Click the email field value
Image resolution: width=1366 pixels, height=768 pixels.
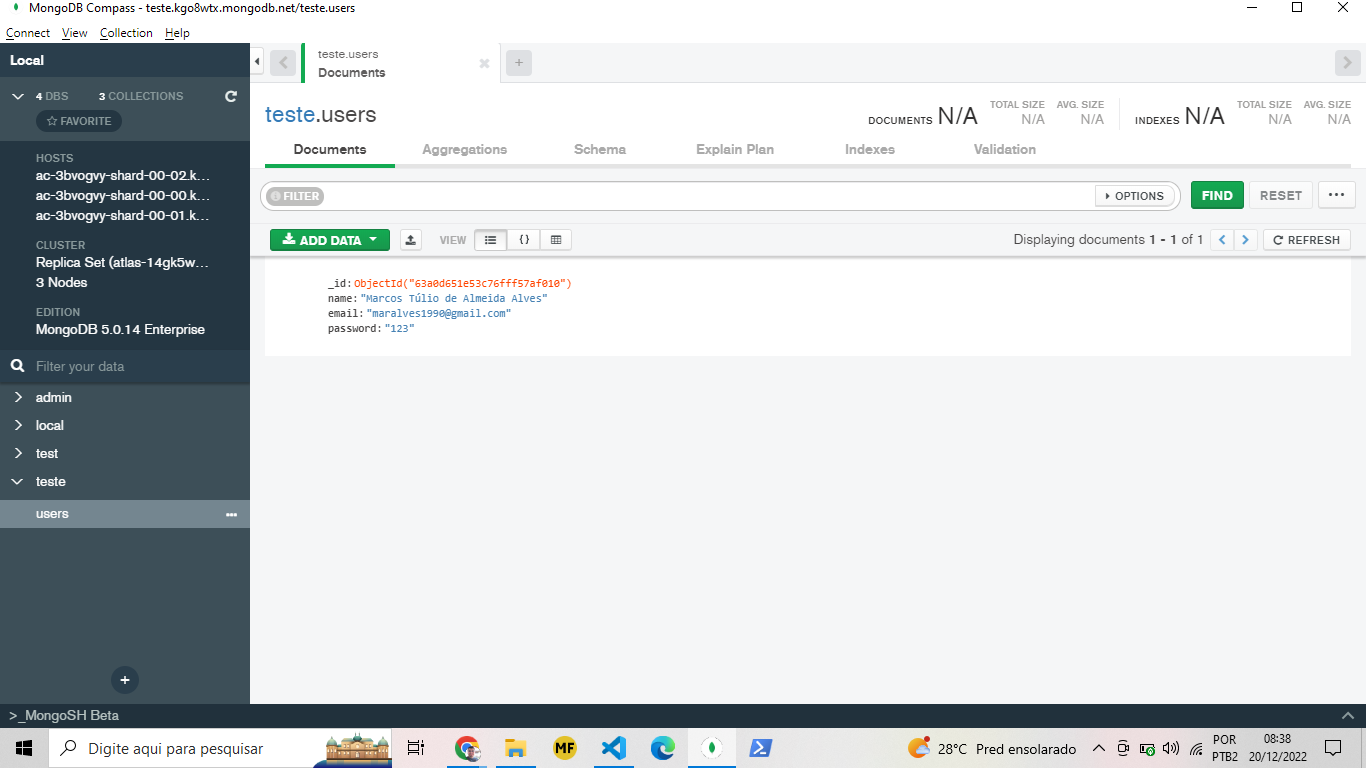(439, 314)
